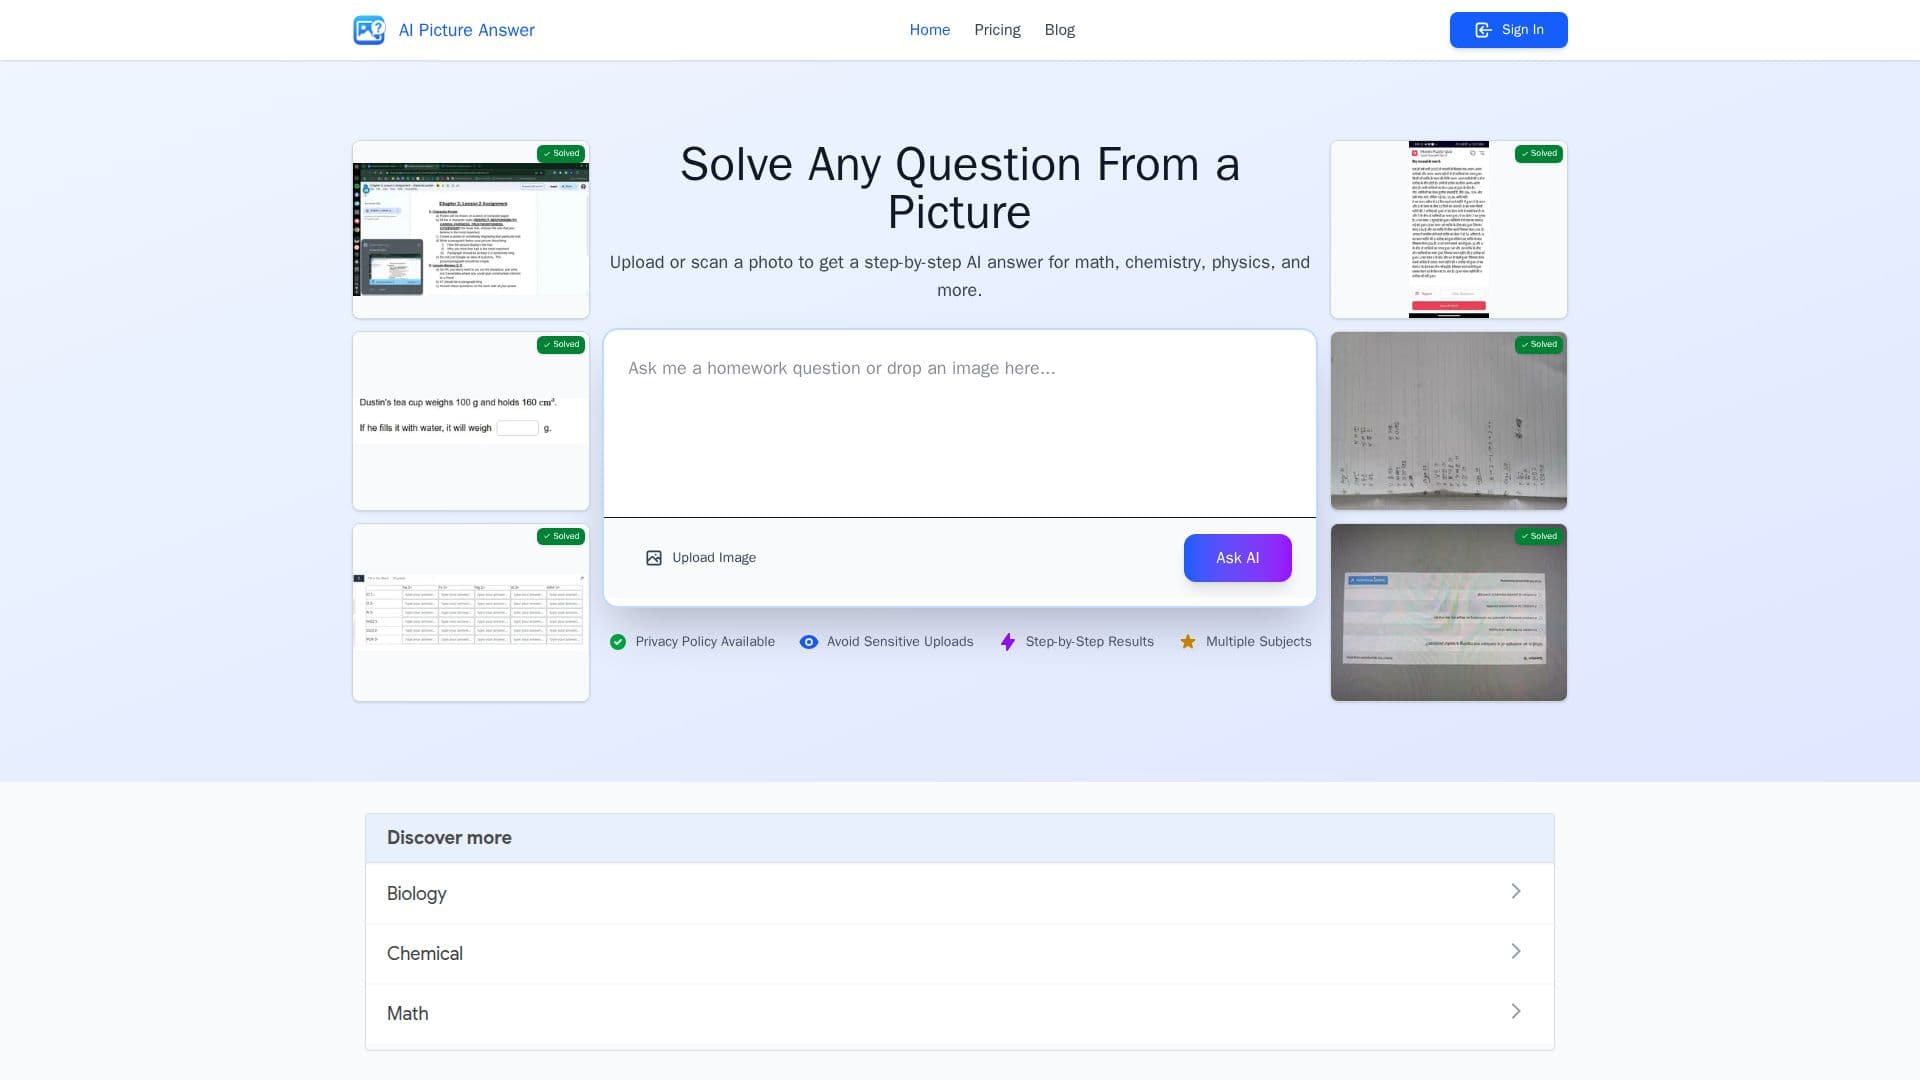
Task: Click the purple lightning icon beside Step-by-Step Results
Action: coord(1008,642)
